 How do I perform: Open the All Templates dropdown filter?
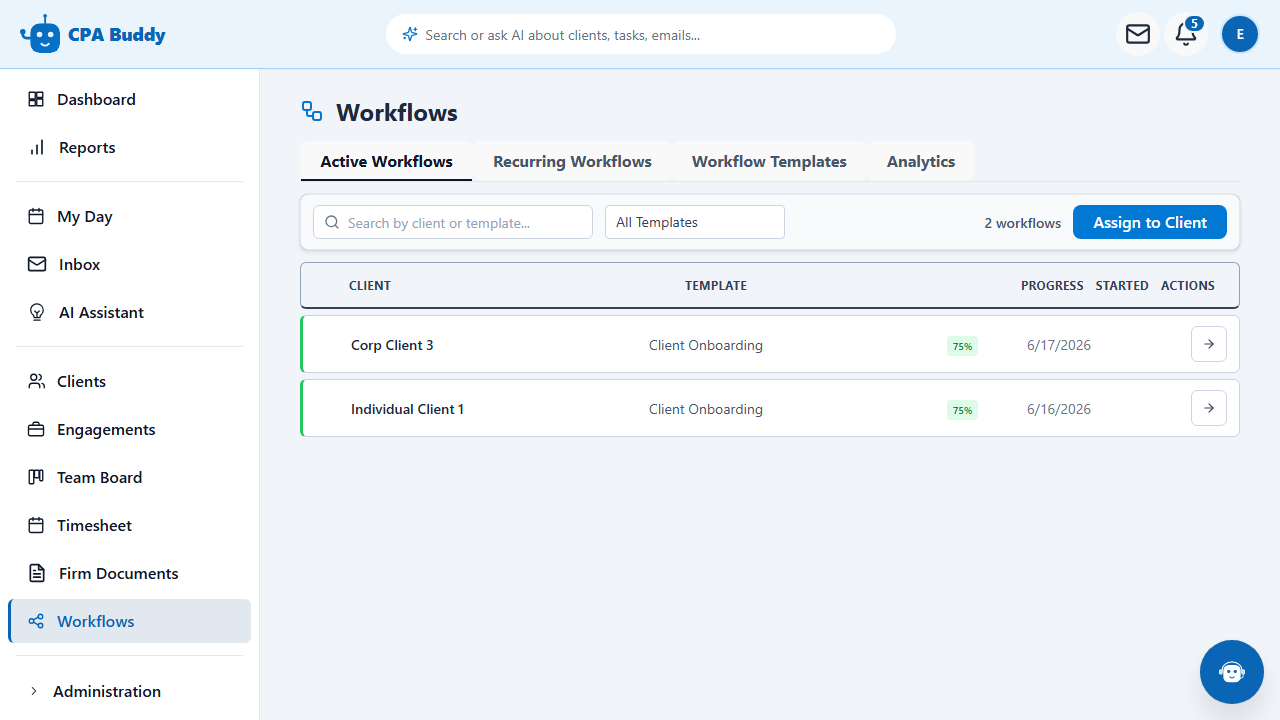(x=695, y=222)
